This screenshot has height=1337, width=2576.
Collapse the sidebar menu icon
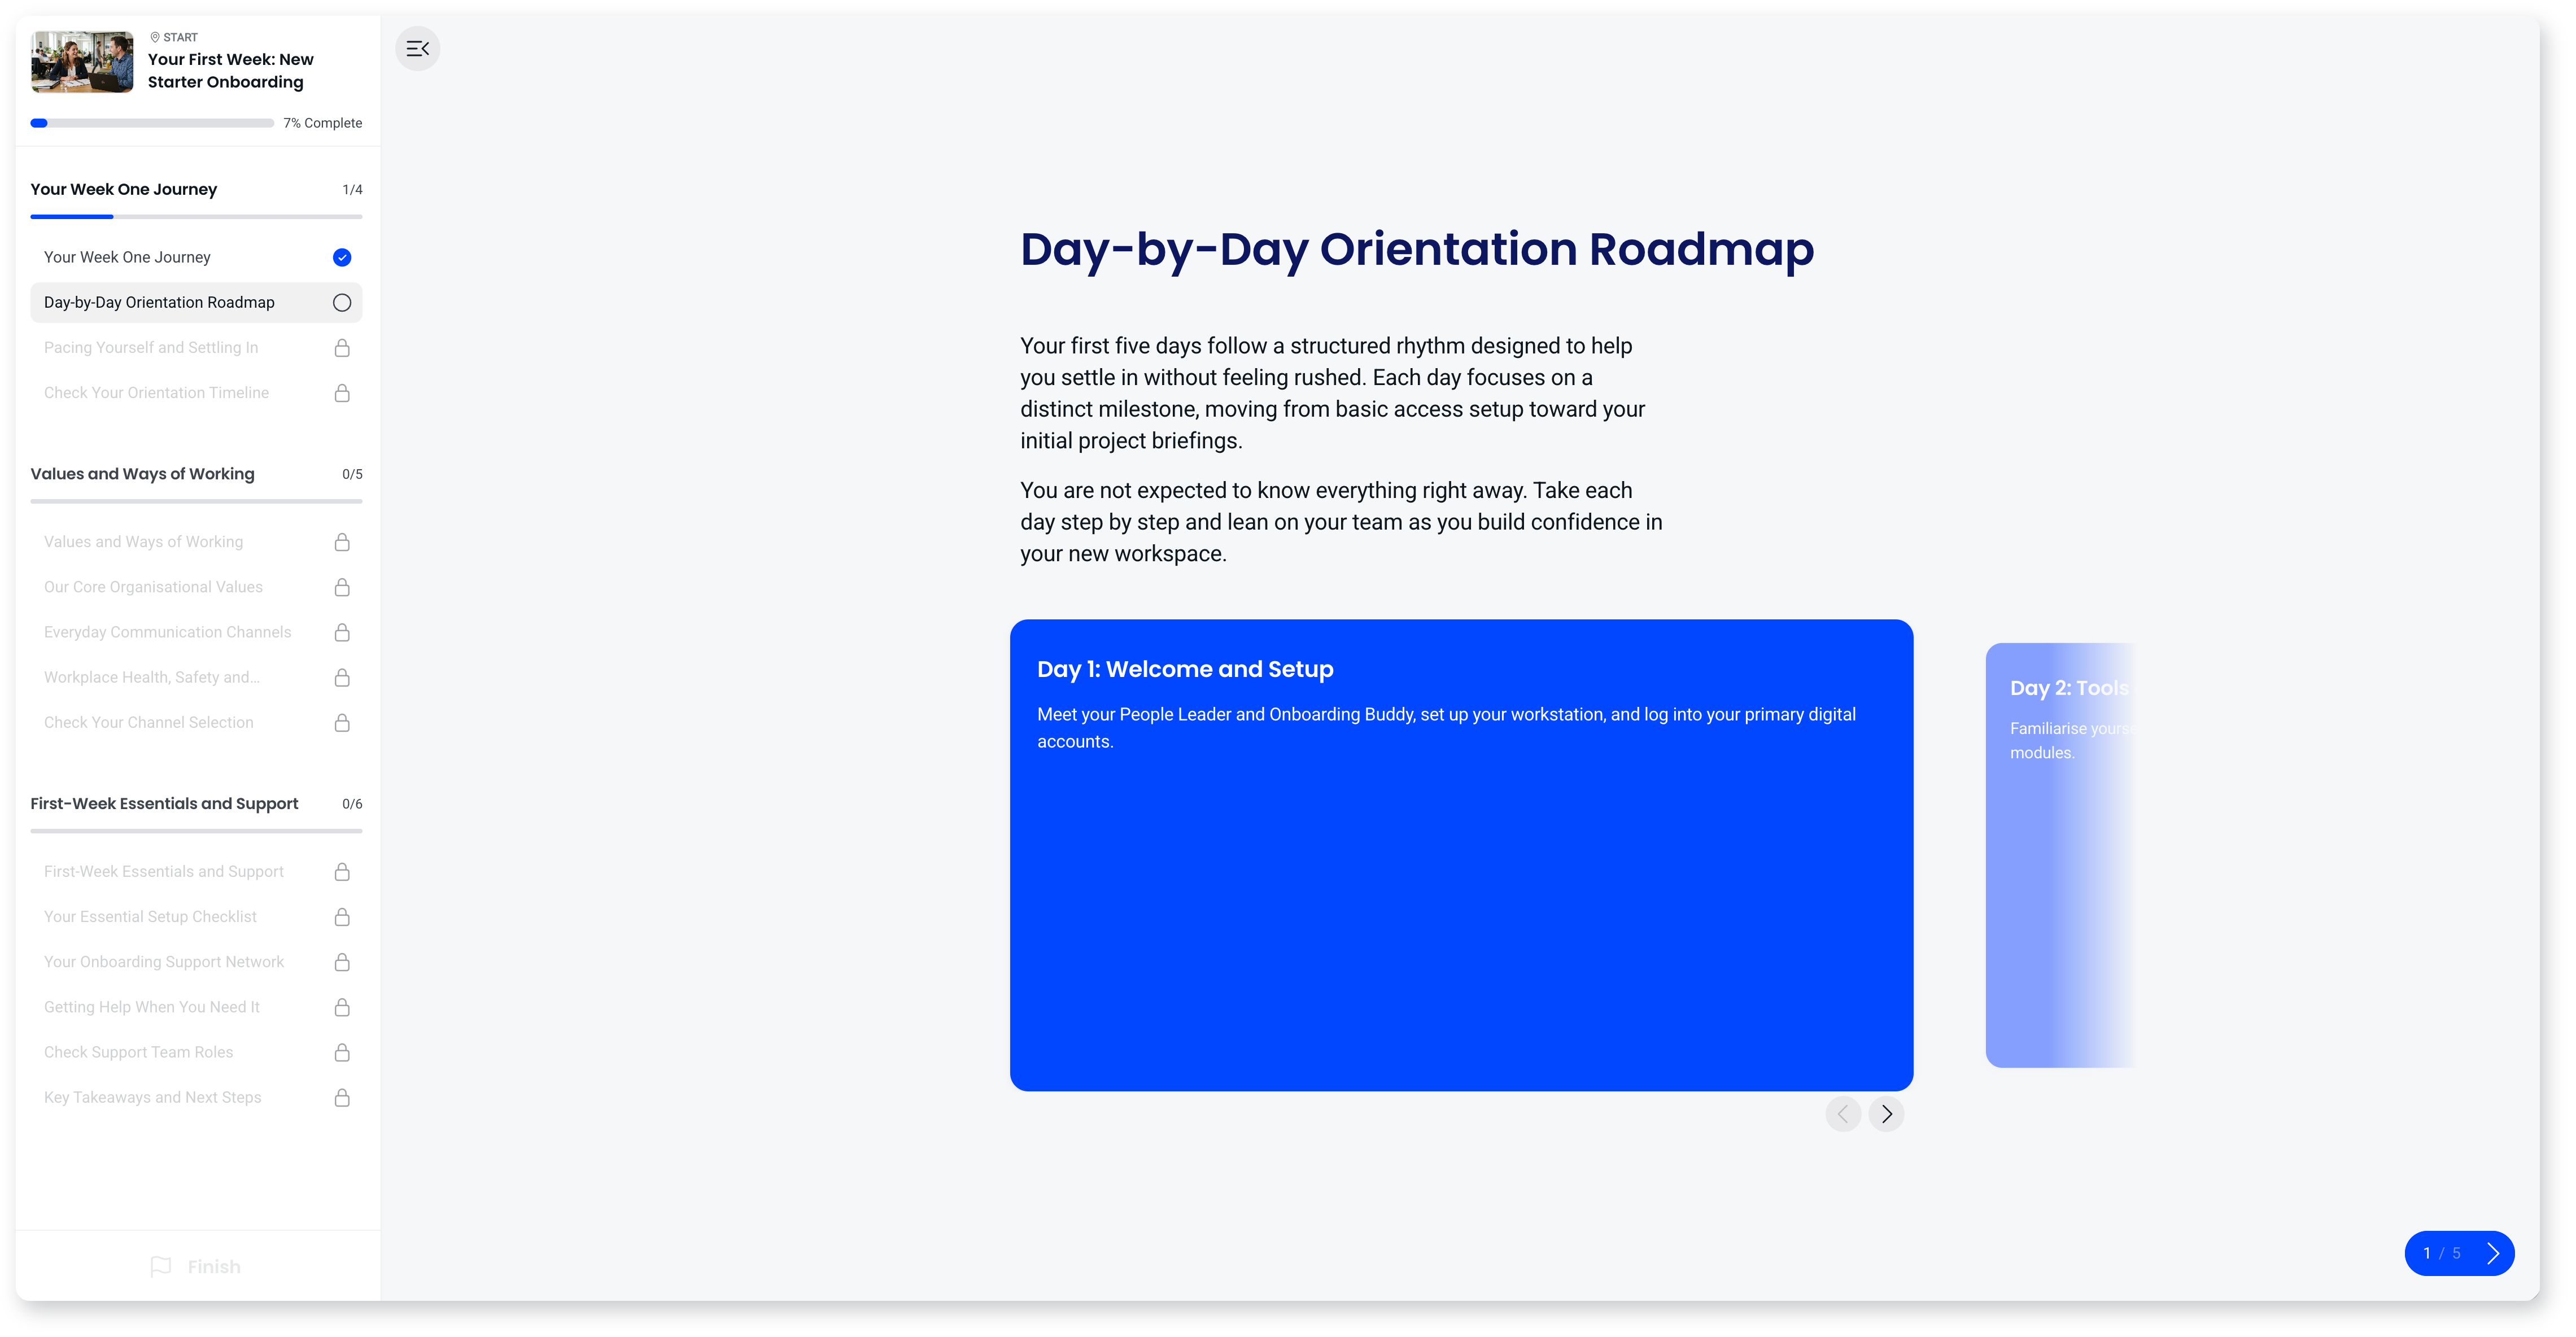point(417,48)
